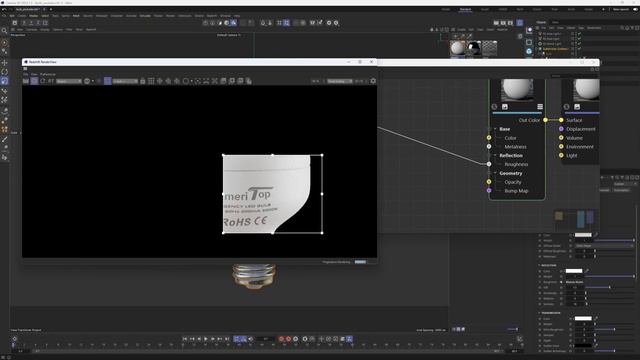
Task: Go to end of timeline
Action: [227, 339]
